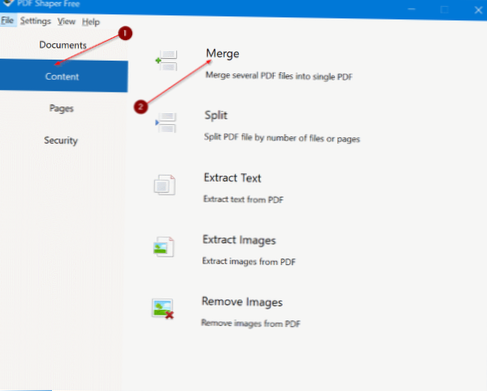
Task: Open the Help menu
Action: point(91,22)
